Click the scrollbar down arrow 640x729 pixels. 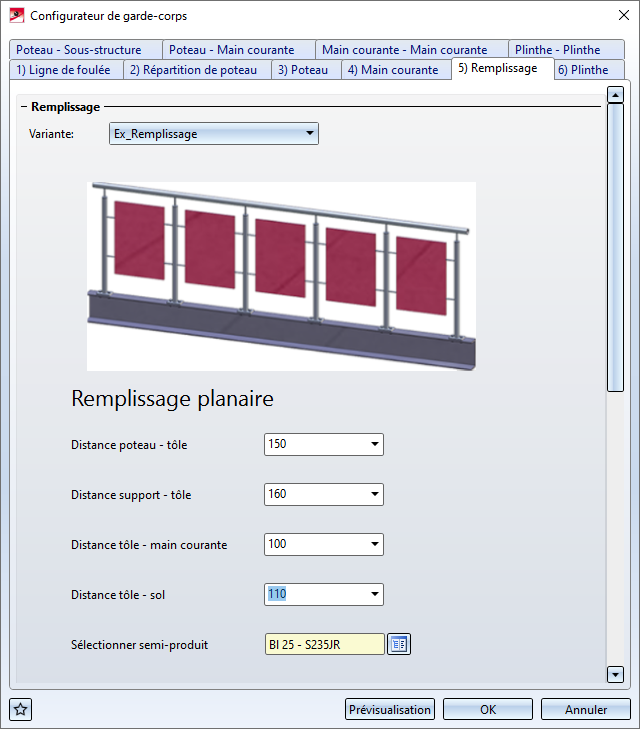(615, 674)
